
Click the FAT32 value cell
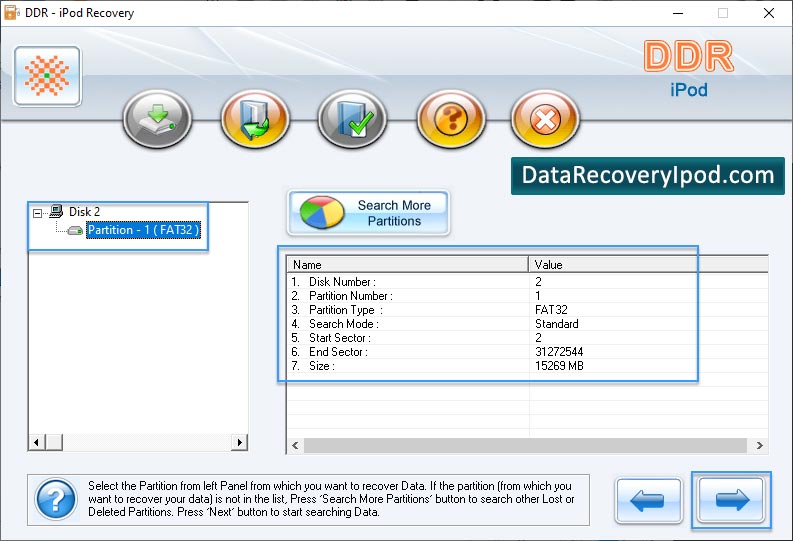click(551, 310)
